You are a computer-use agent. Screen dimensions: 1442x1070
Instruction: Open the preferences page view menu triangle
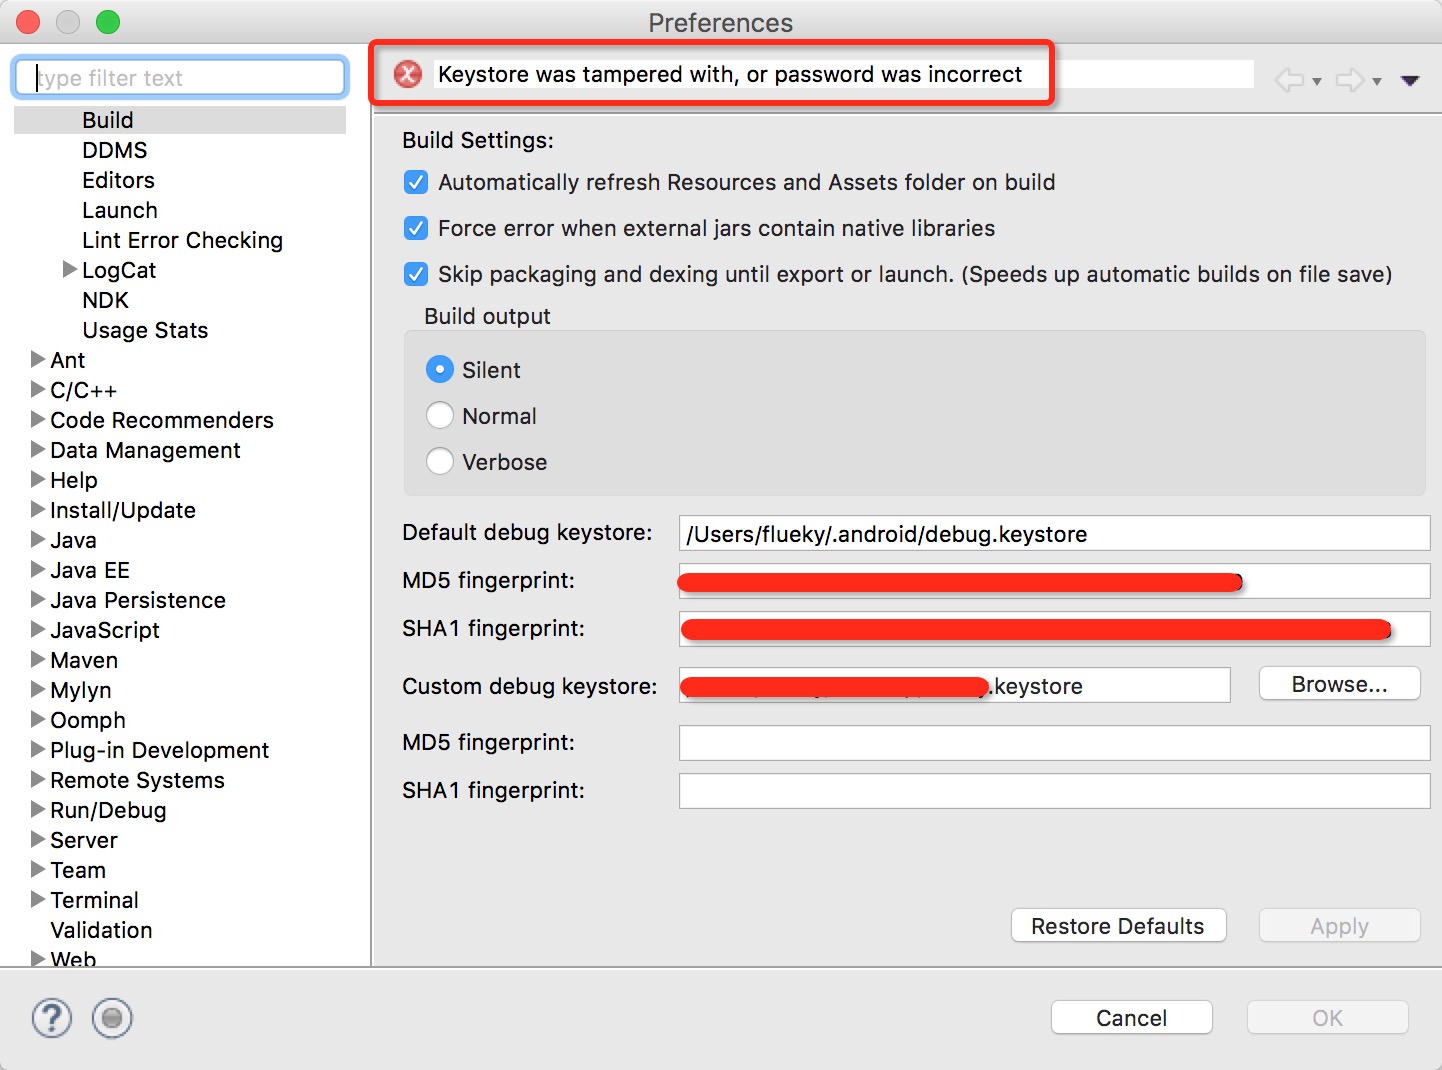point(1410,80)
